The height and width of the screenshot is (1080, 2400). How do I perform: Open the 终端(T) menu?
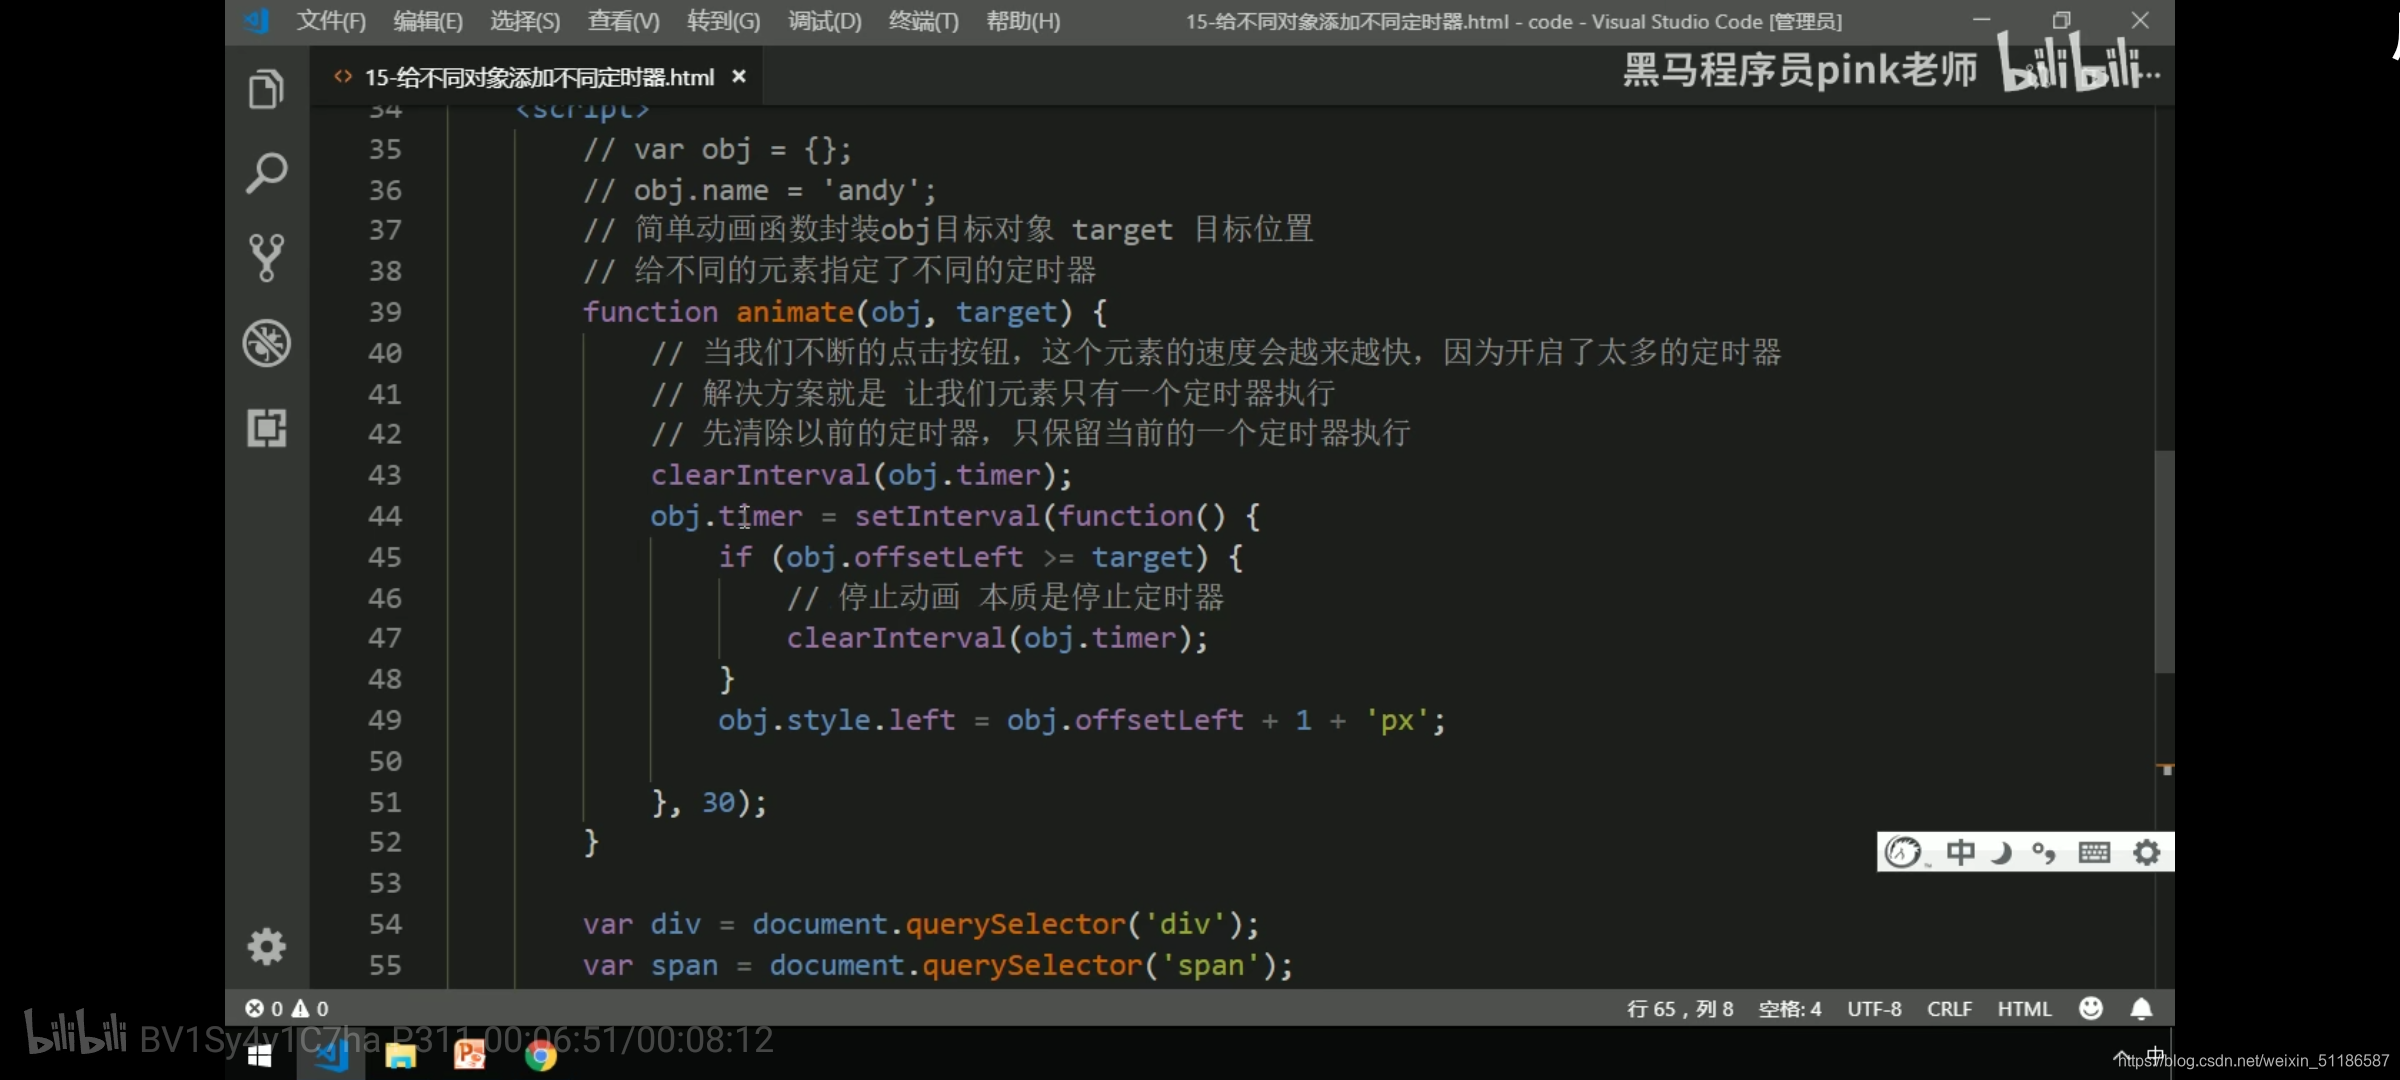(923, 21)
